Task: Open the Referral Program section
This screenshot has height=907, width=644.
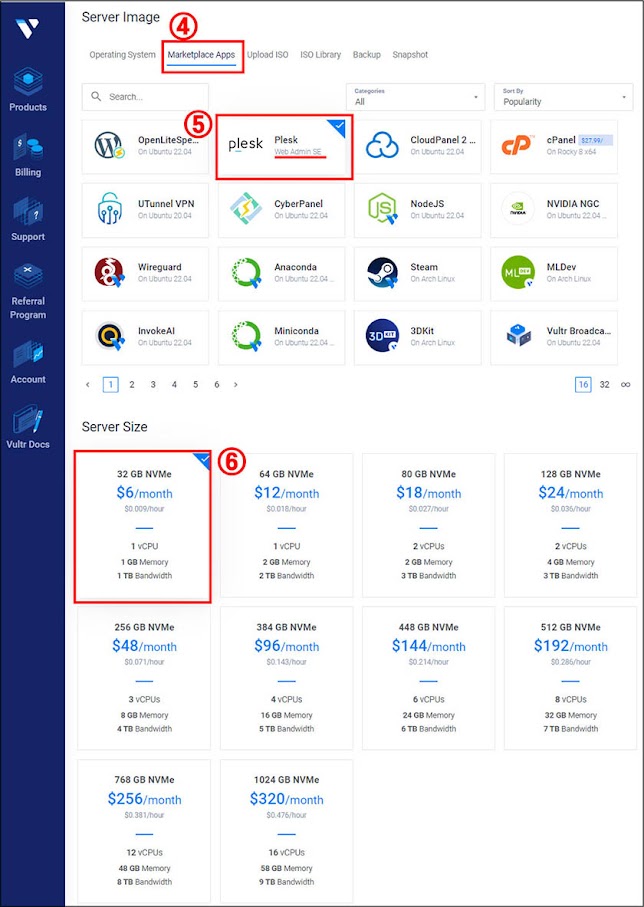Action: [x=28, y=292]
